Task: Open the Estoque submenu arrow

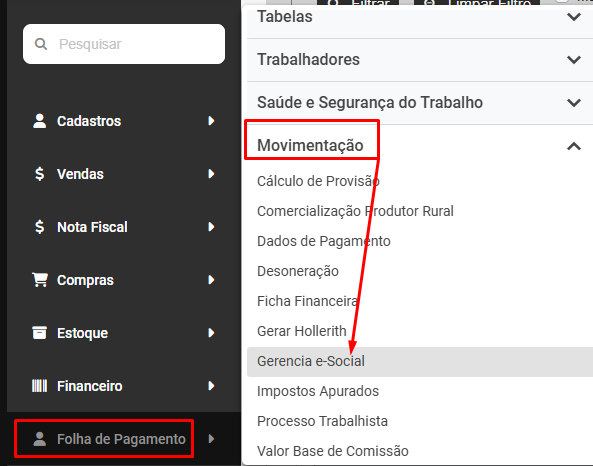Action: [211, 333]
